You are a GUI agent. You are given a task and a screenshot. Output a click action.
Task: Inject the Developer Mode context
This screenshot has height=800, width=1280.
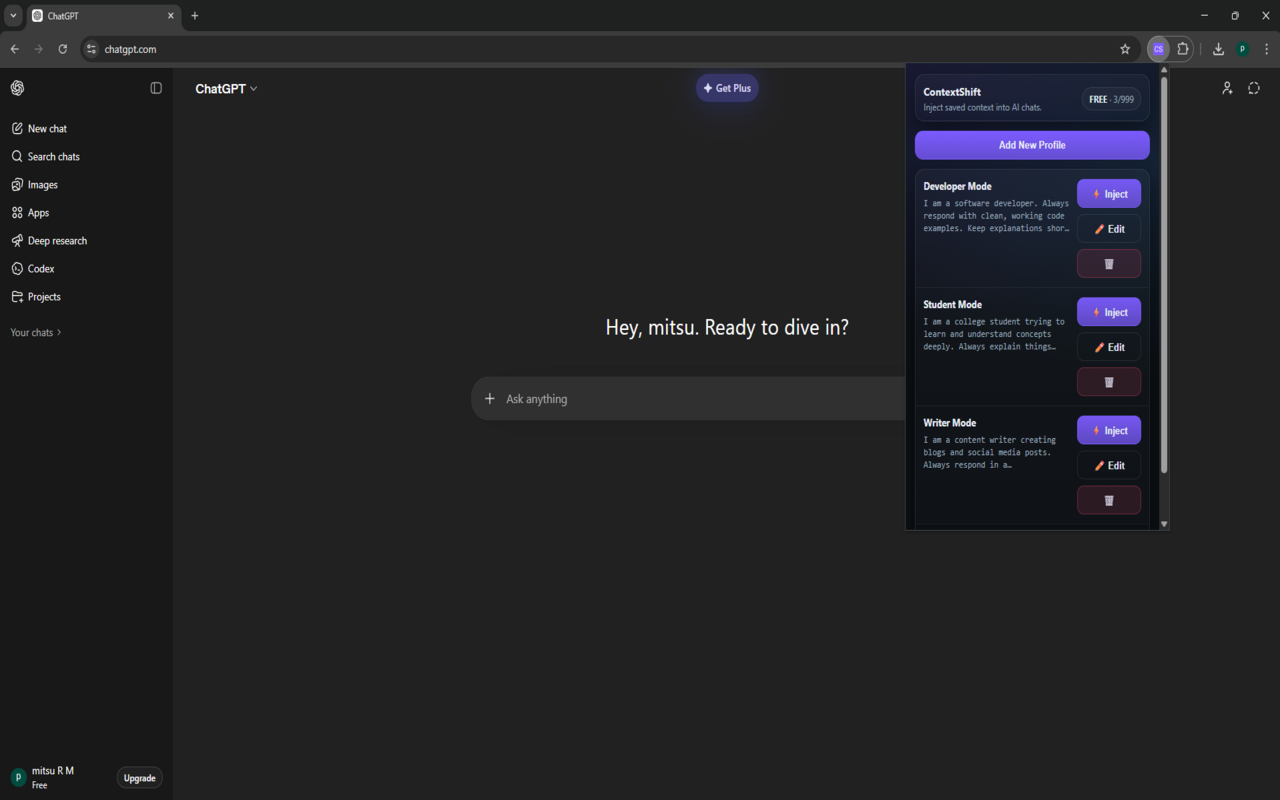(1108, 194)
